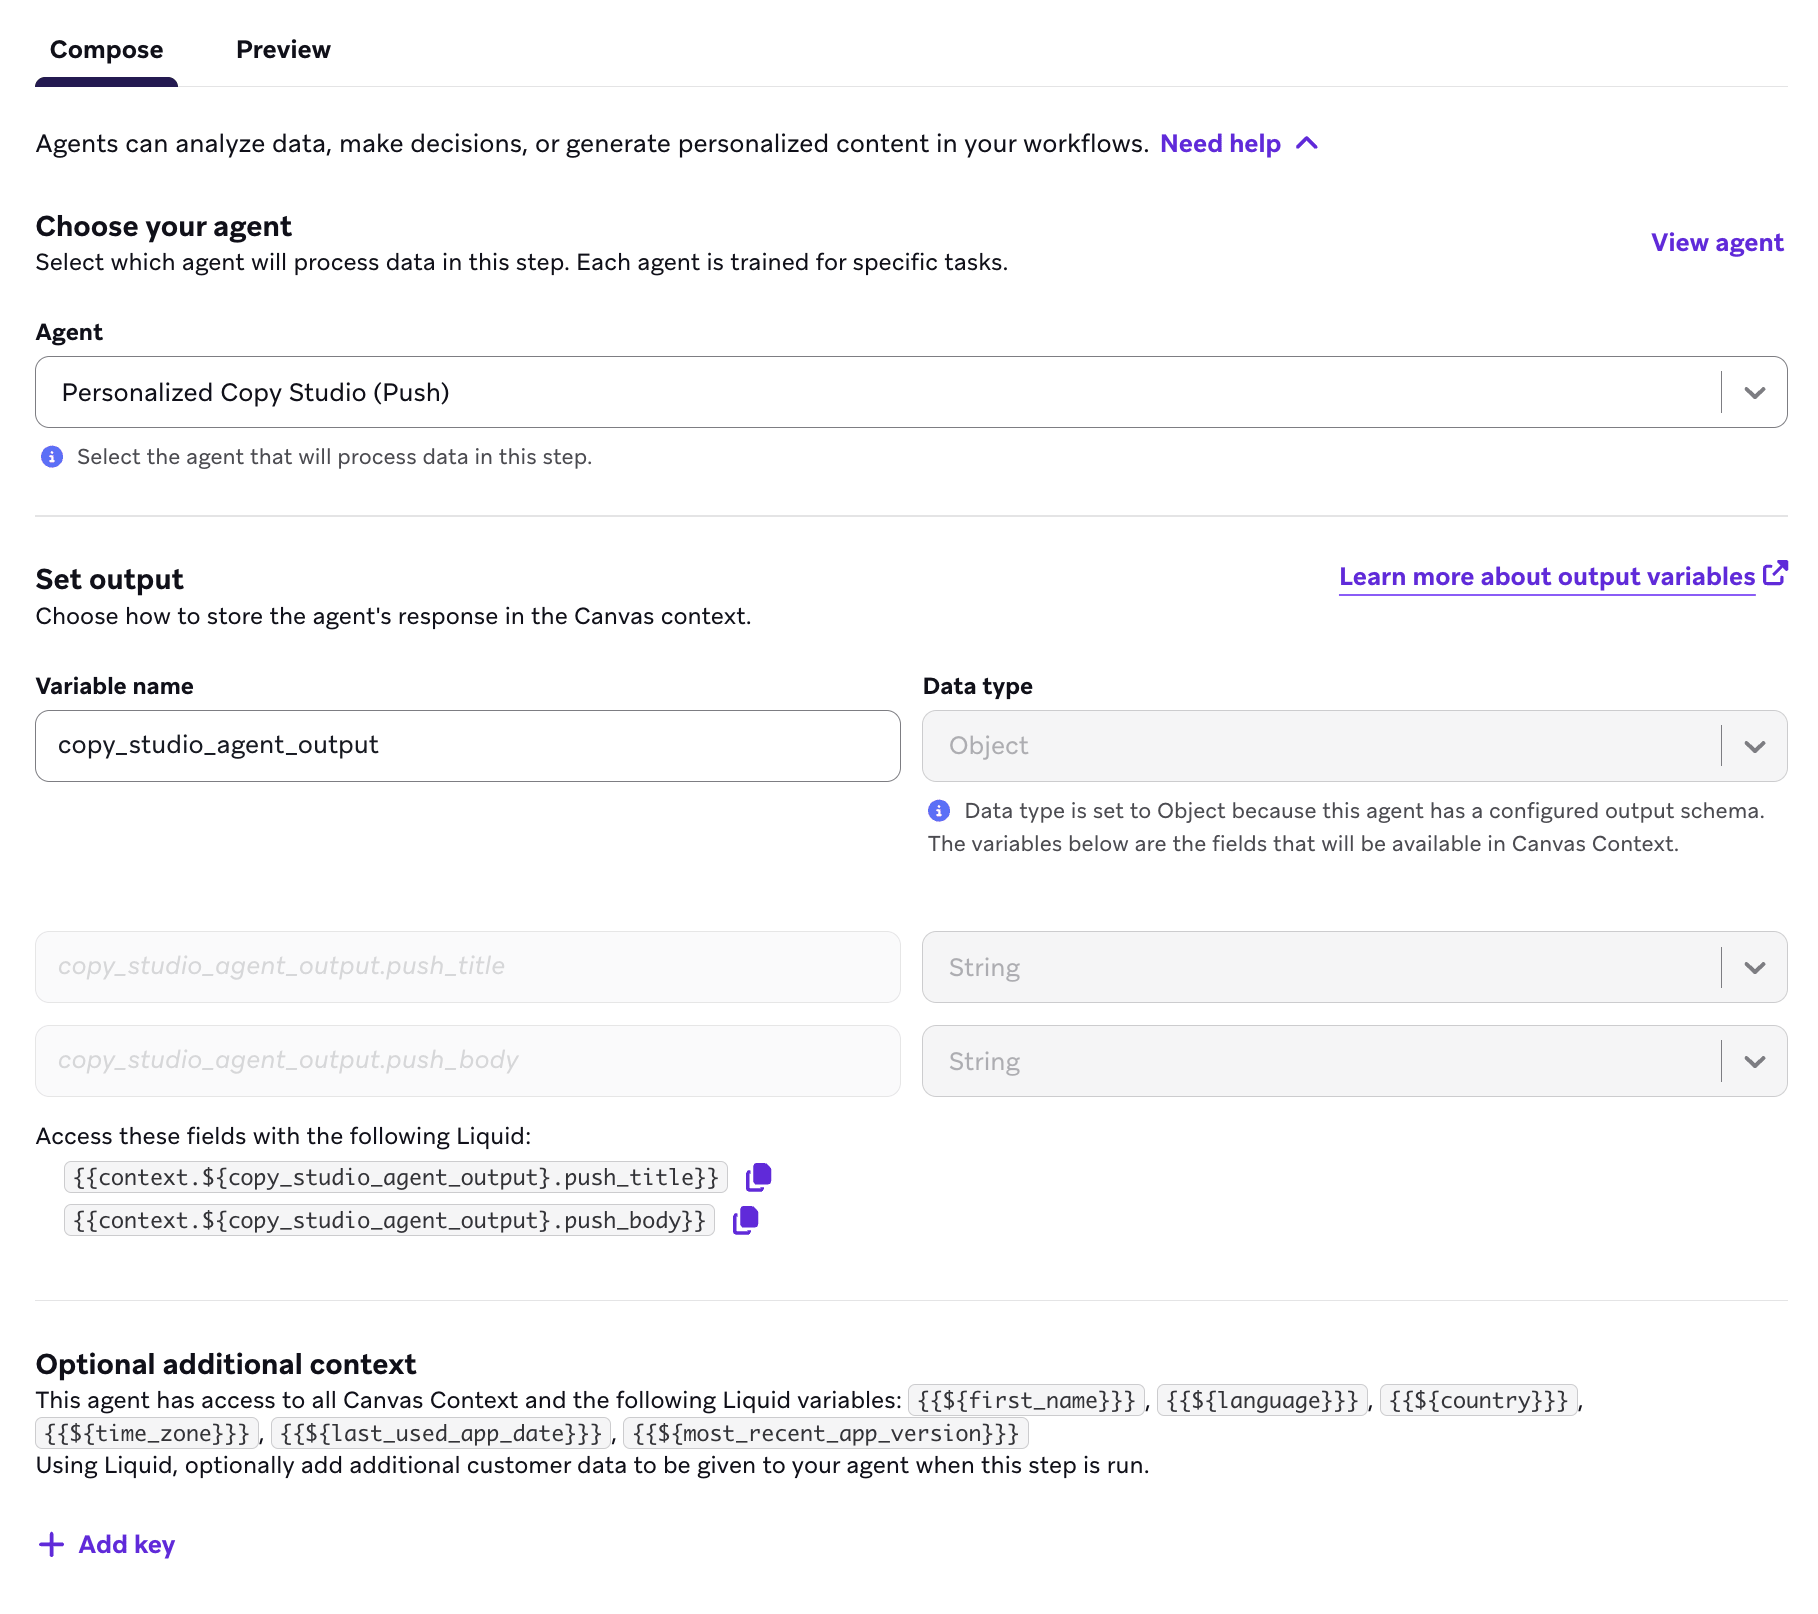Click the plus icon next to Add key
1818x1614 pixels.
point(51,1544)
